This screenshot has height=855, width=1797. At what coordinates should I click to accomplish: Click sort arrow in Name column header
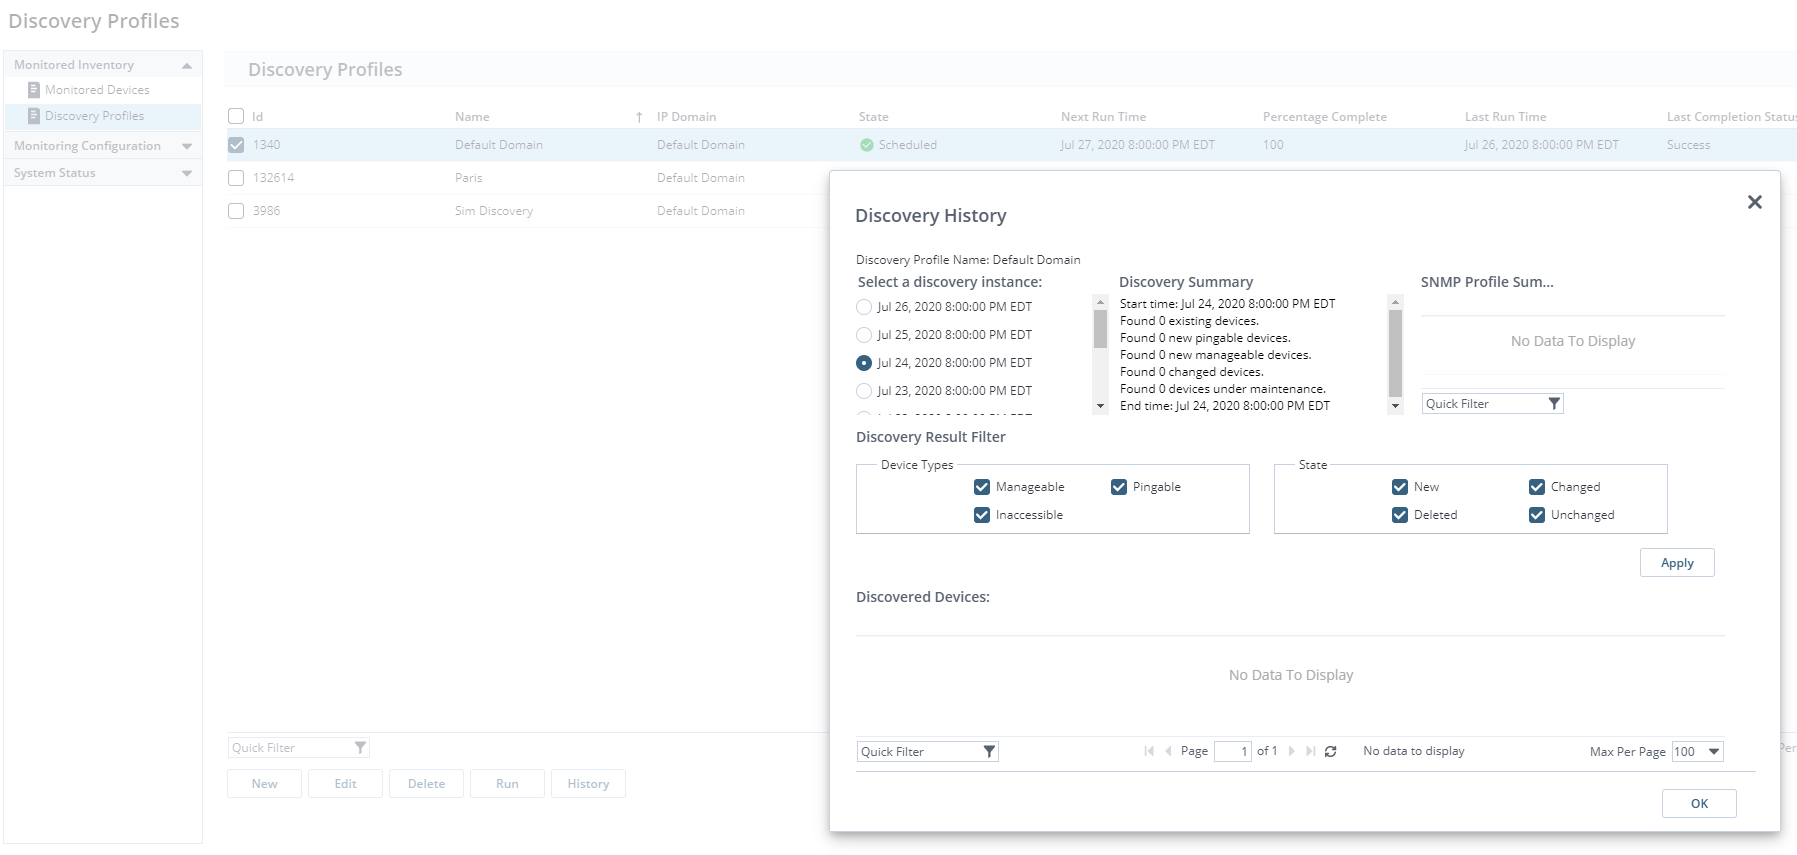[639, 117]
